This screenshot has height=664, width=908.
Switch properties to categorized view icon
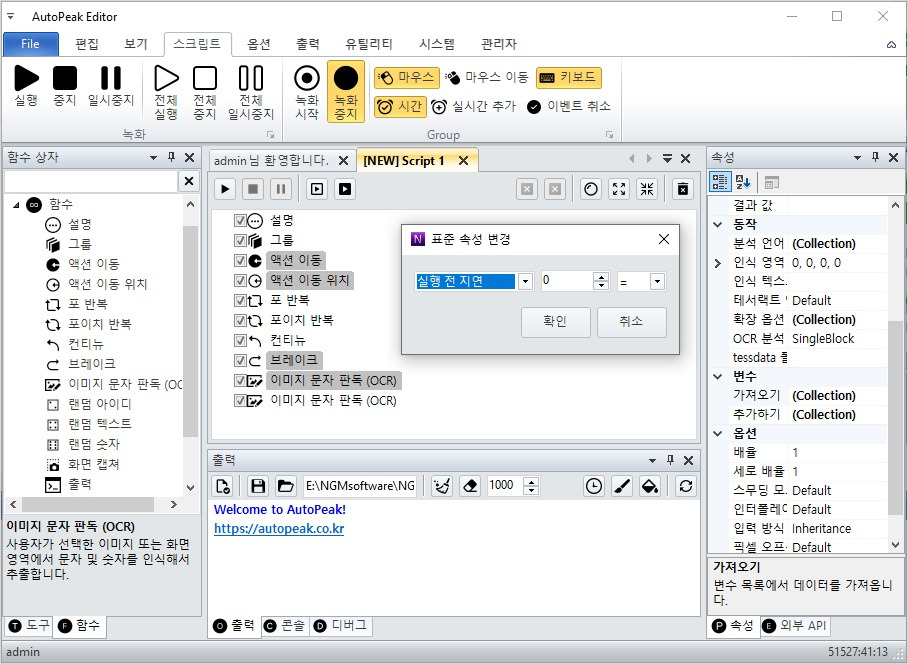click(x=720, y=182)
